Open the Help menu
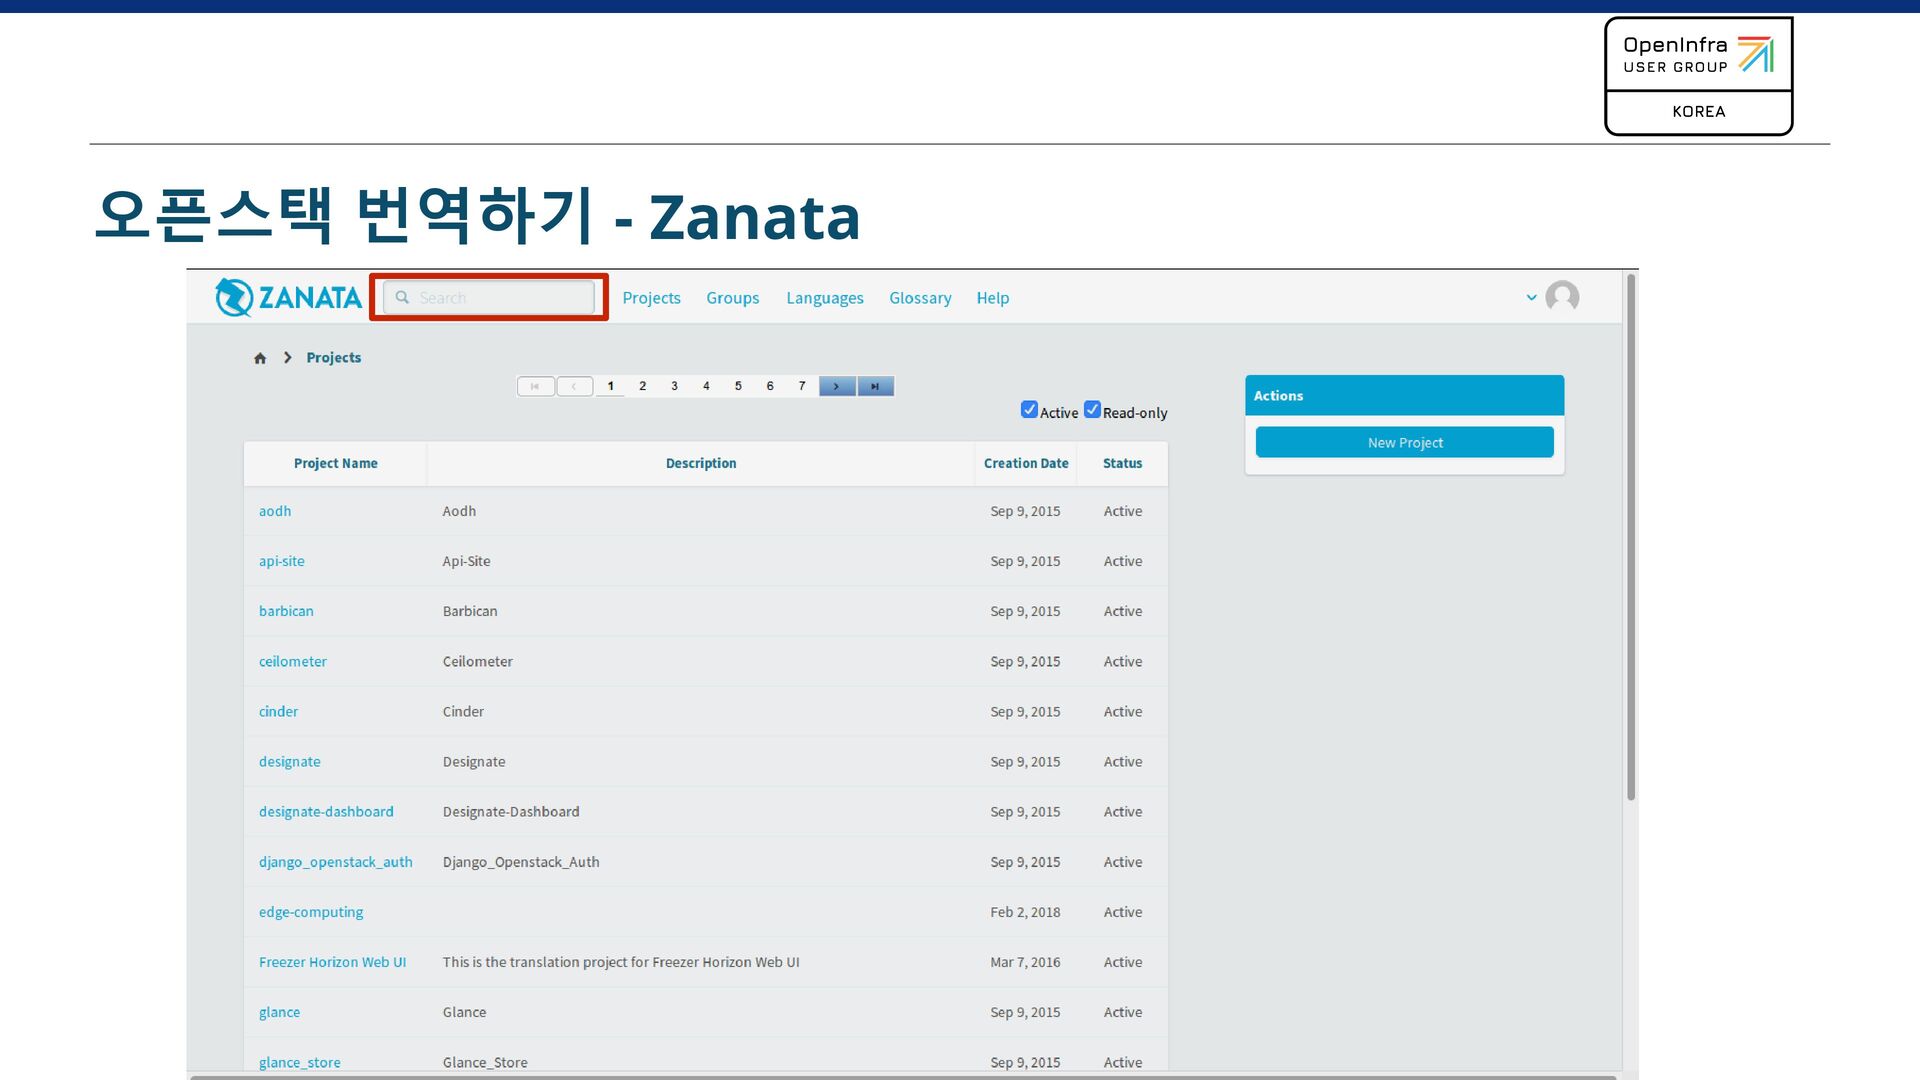Viewport: 1920px width, 1080px height. point(992,298)
